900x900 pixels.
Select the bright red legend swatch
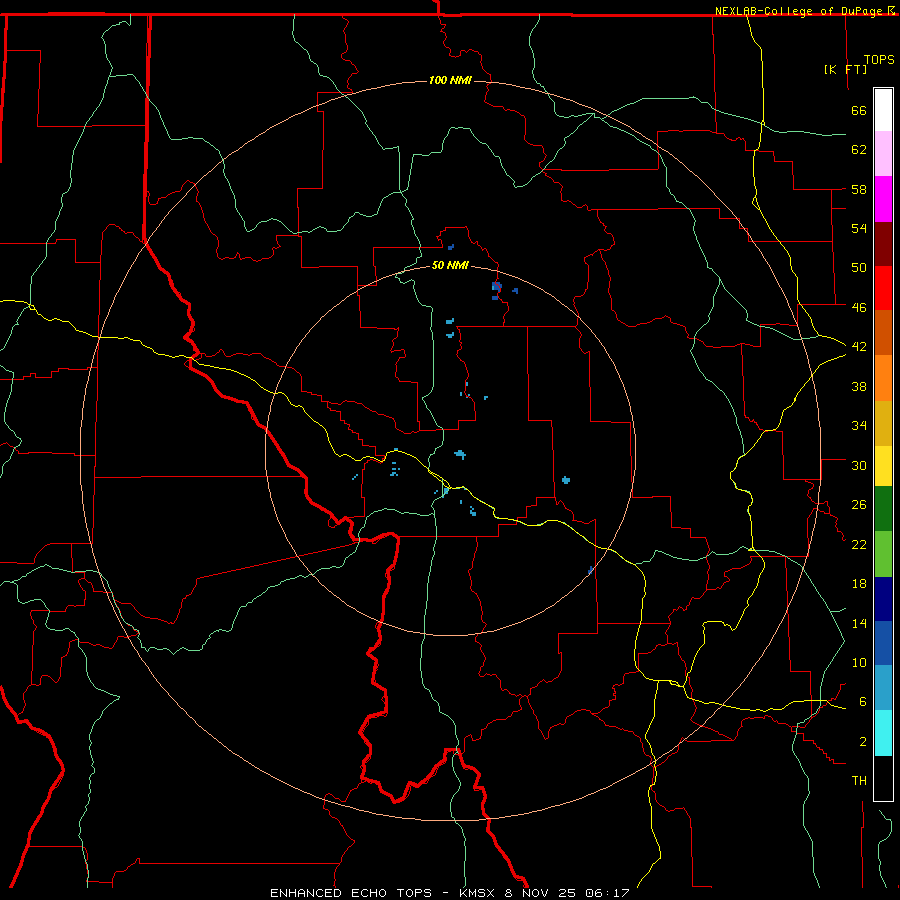click(x=883, y=288)
